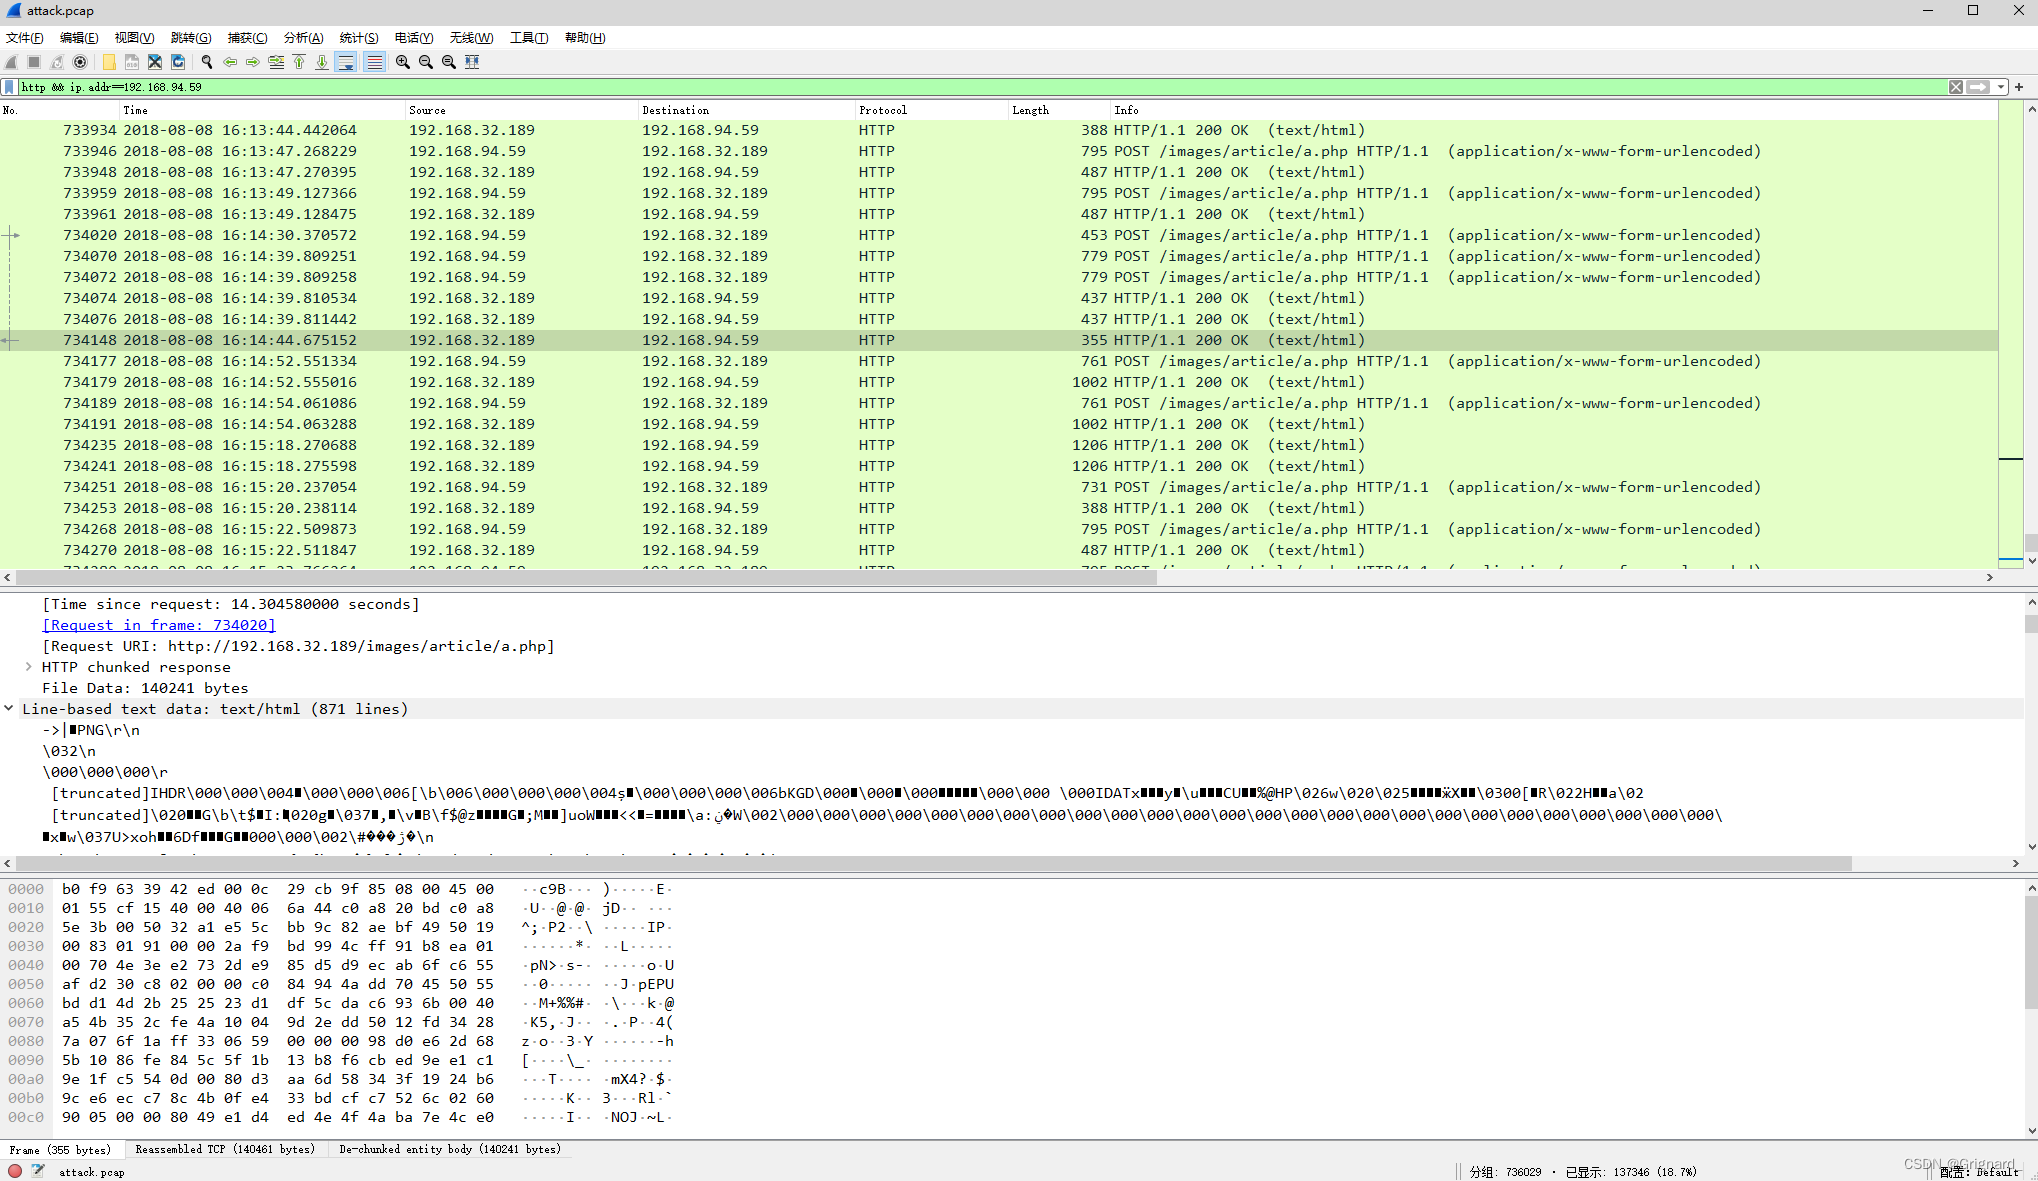
Task: Open capture file comment notepad icon
Action: (38, 1171)
